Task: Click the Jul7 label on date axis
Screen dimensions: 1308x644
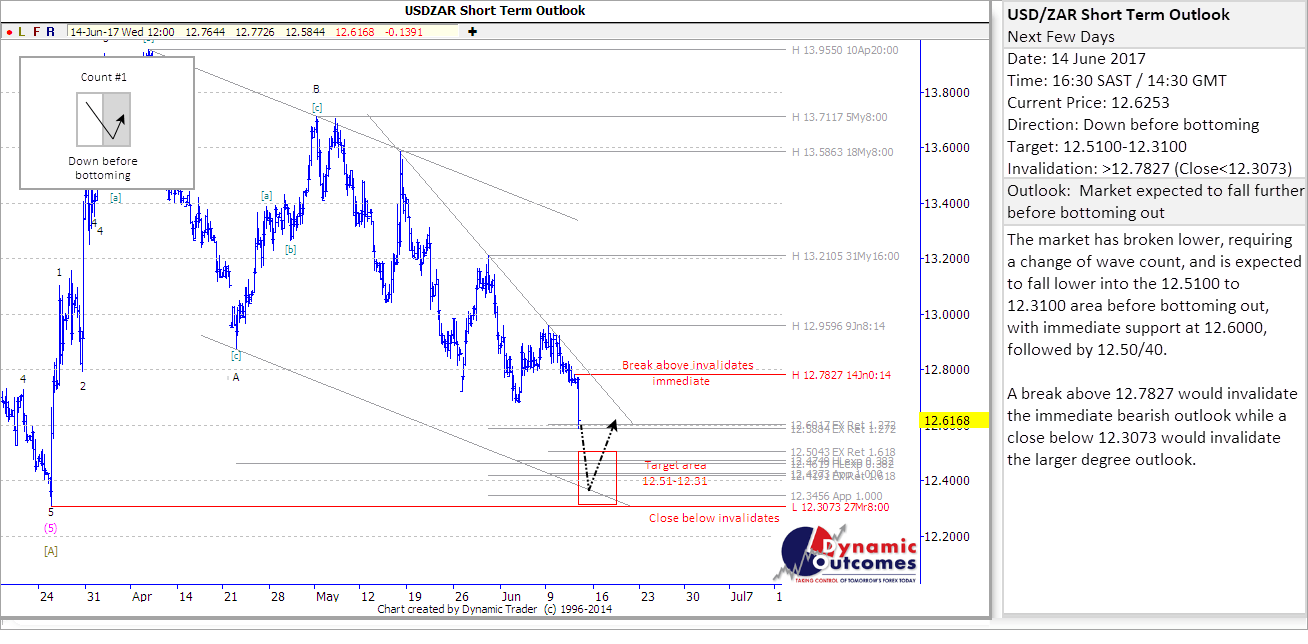Action: [x=742, y=596]
